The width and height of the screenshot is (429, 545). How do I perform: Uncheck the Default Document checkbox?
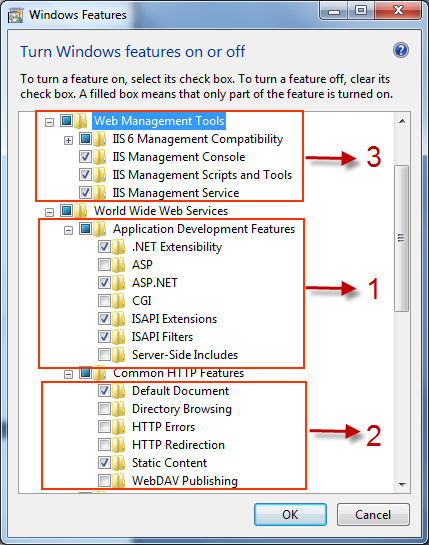click(104, 391)
